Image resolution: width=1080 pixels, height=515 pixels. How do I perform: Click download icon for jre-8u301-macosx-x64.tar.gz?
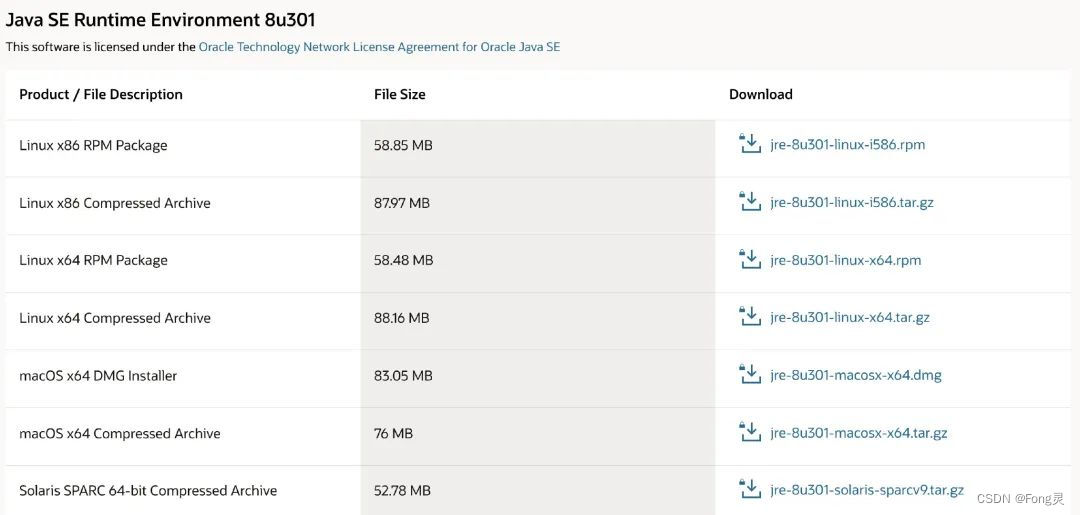click(x=749, y=432)
